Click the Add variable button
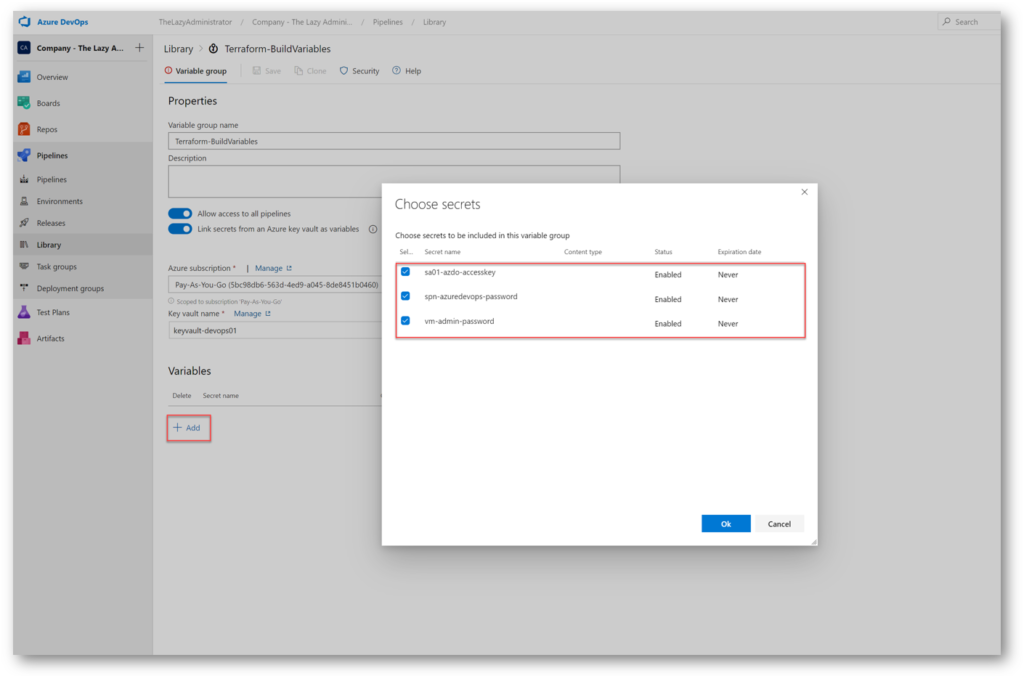 pyautogui.click(x=188, y=428)
